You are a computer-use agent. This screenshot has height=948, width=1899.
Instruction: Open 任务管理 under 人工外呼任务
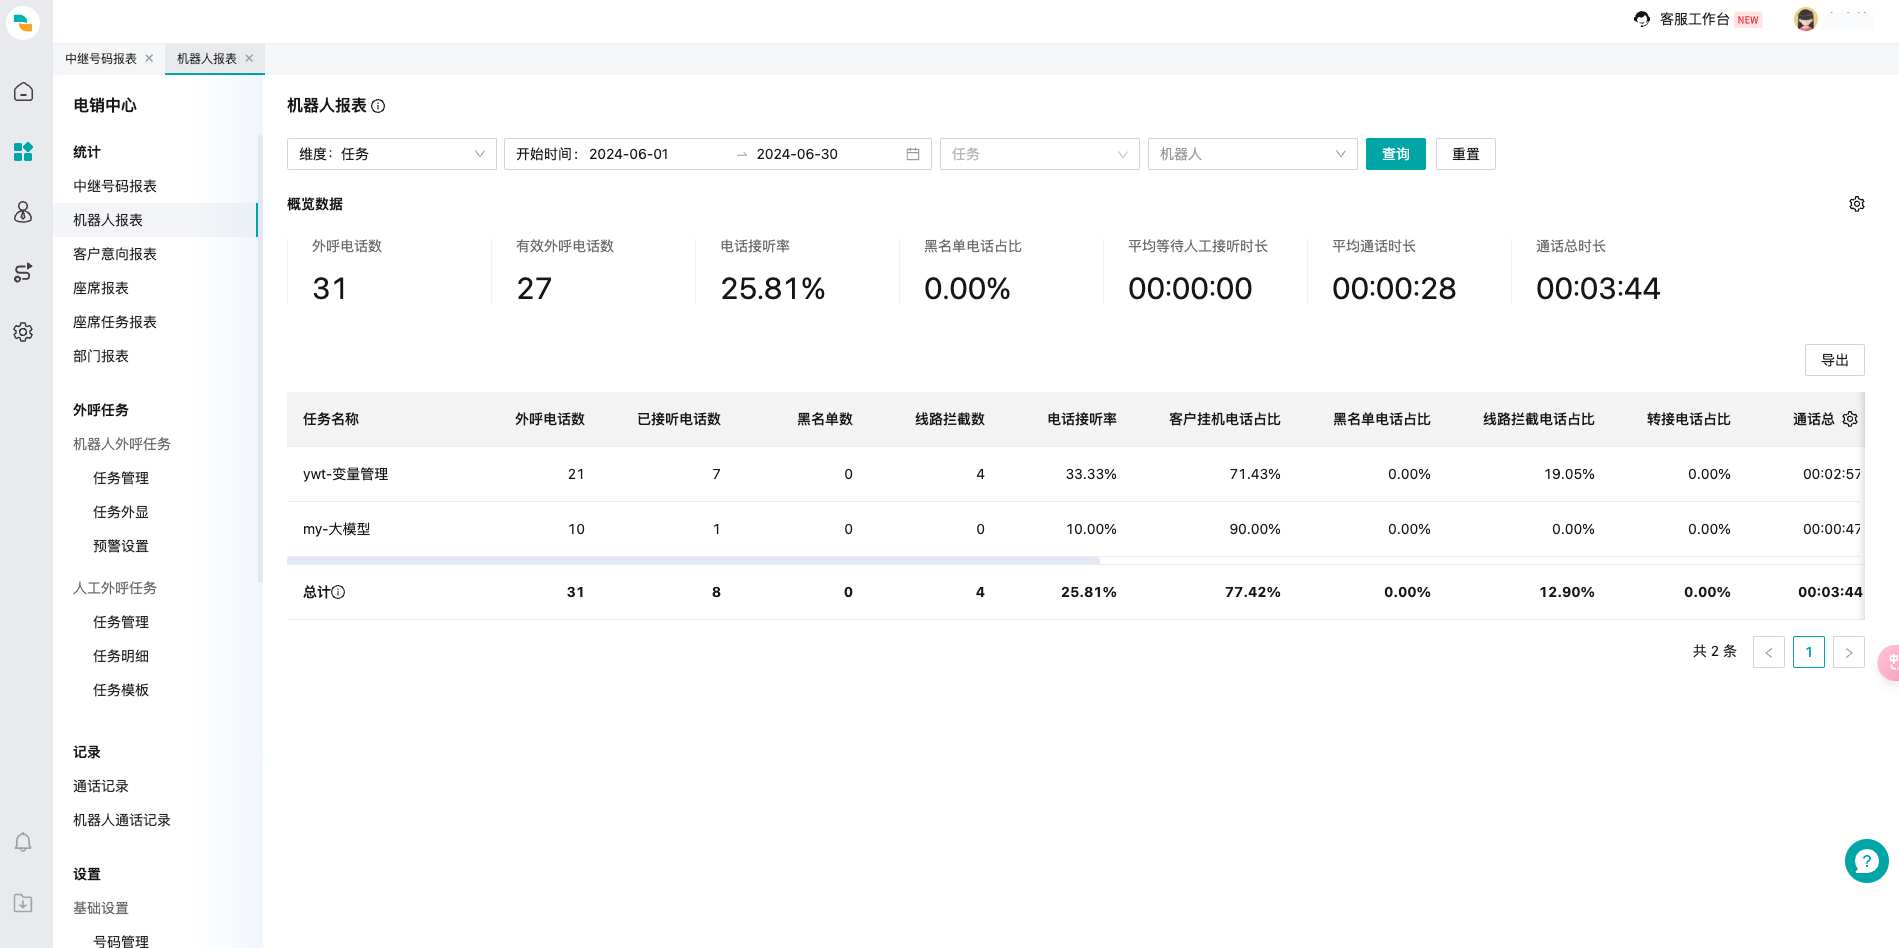tap(121, 622)
